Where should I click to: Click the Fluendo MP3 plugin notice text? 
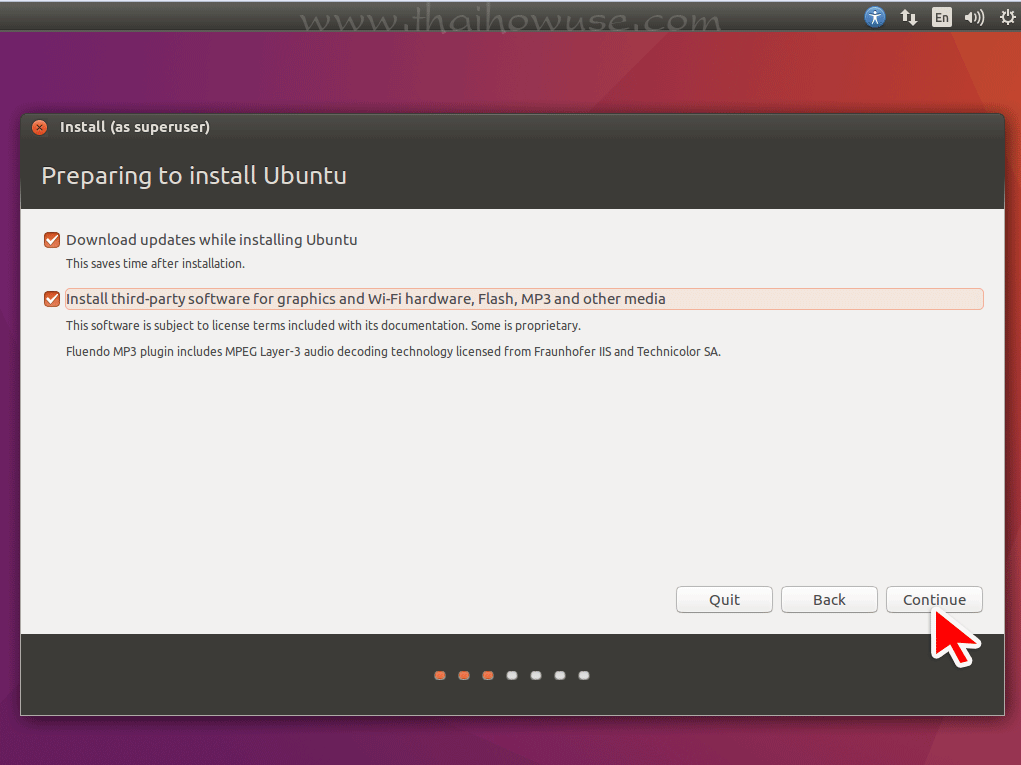pos(393,352)
